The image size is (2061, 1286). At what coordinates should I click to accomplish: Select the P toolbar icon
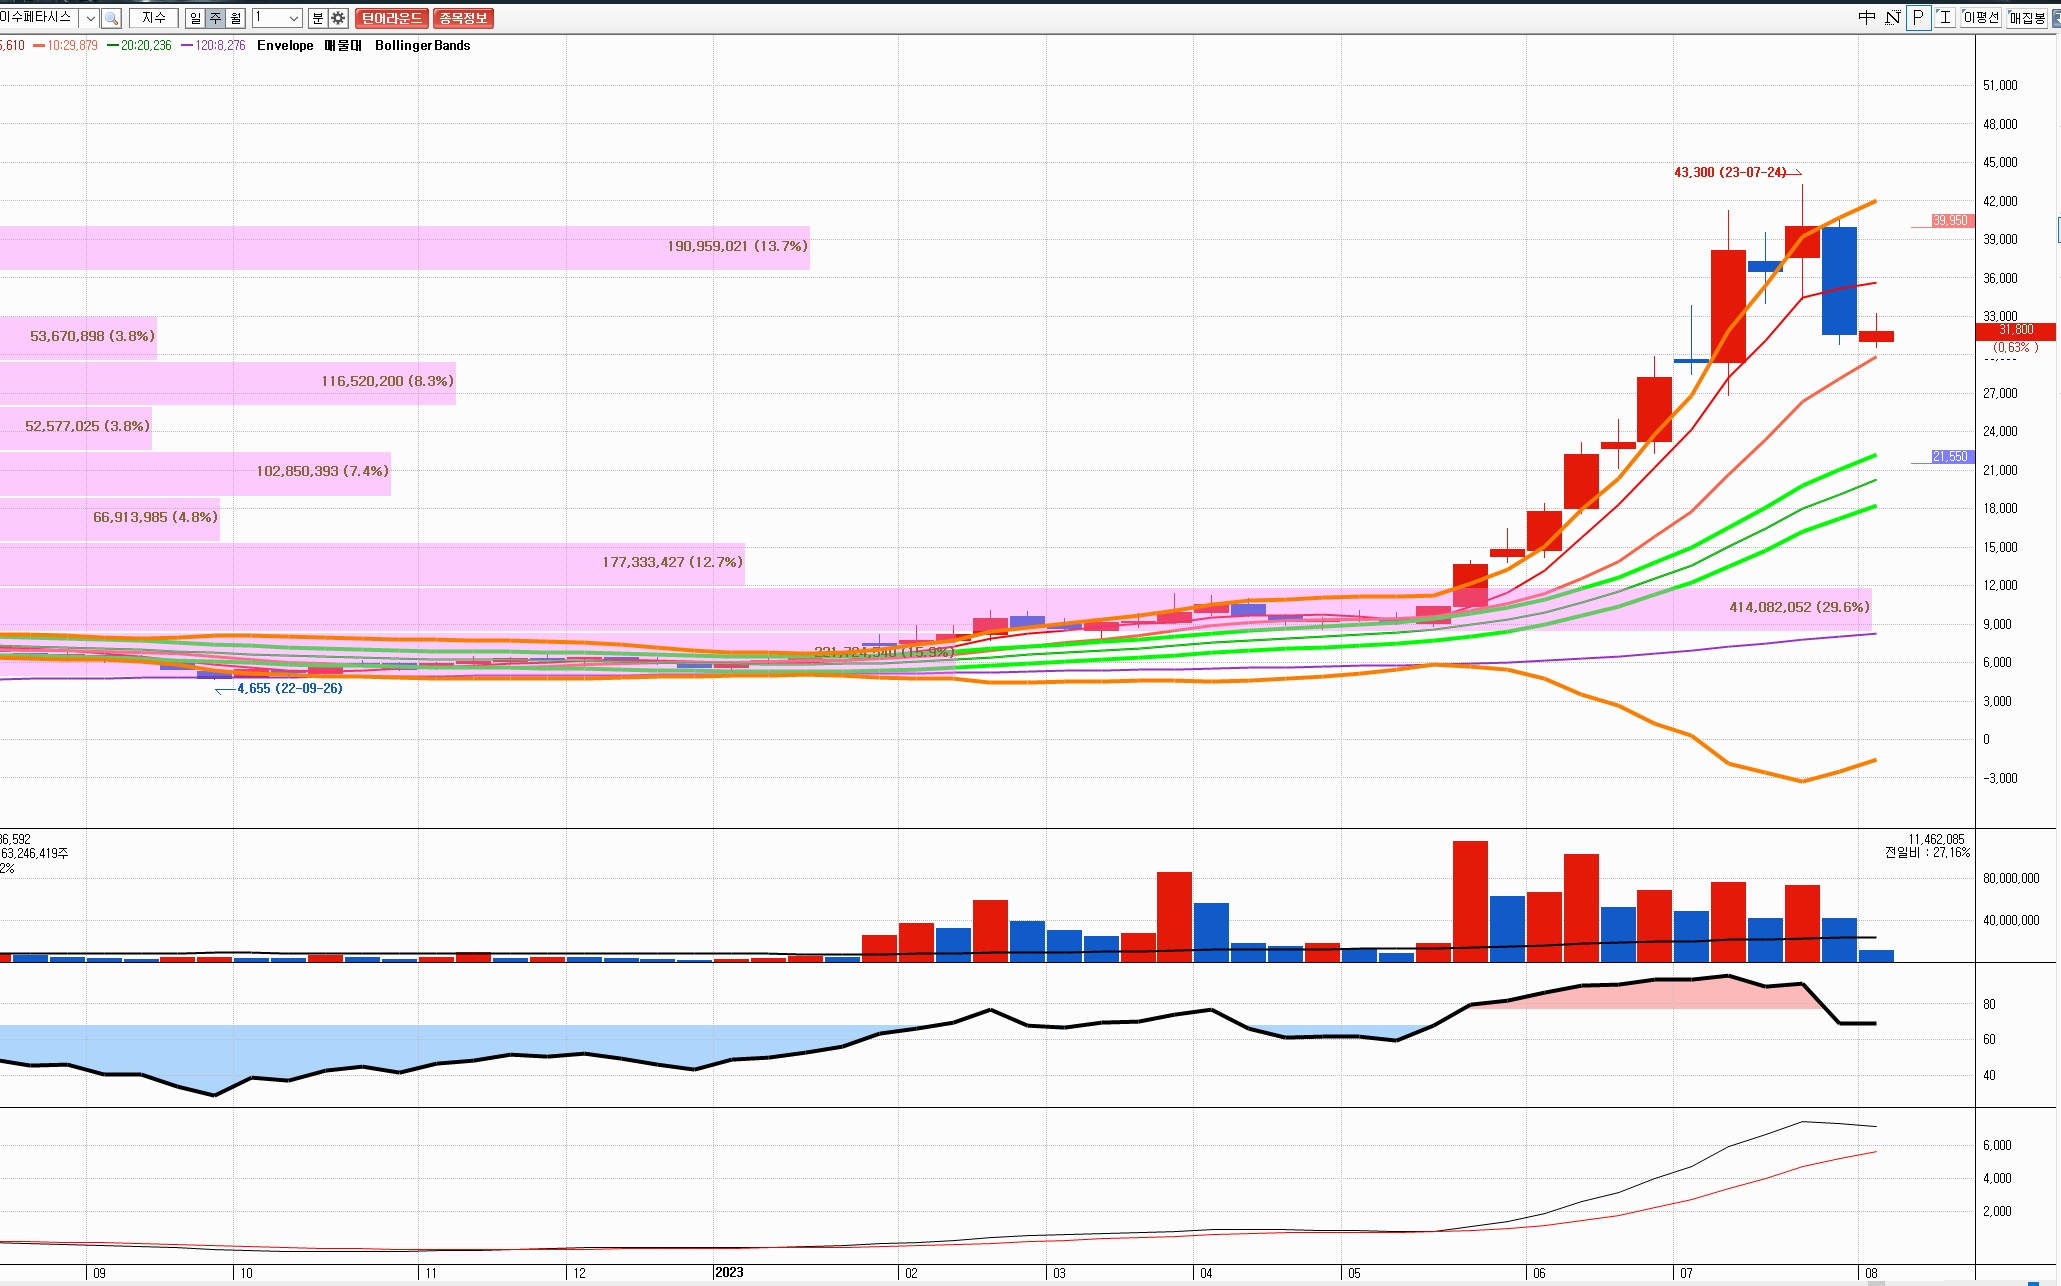point(1918,18)
